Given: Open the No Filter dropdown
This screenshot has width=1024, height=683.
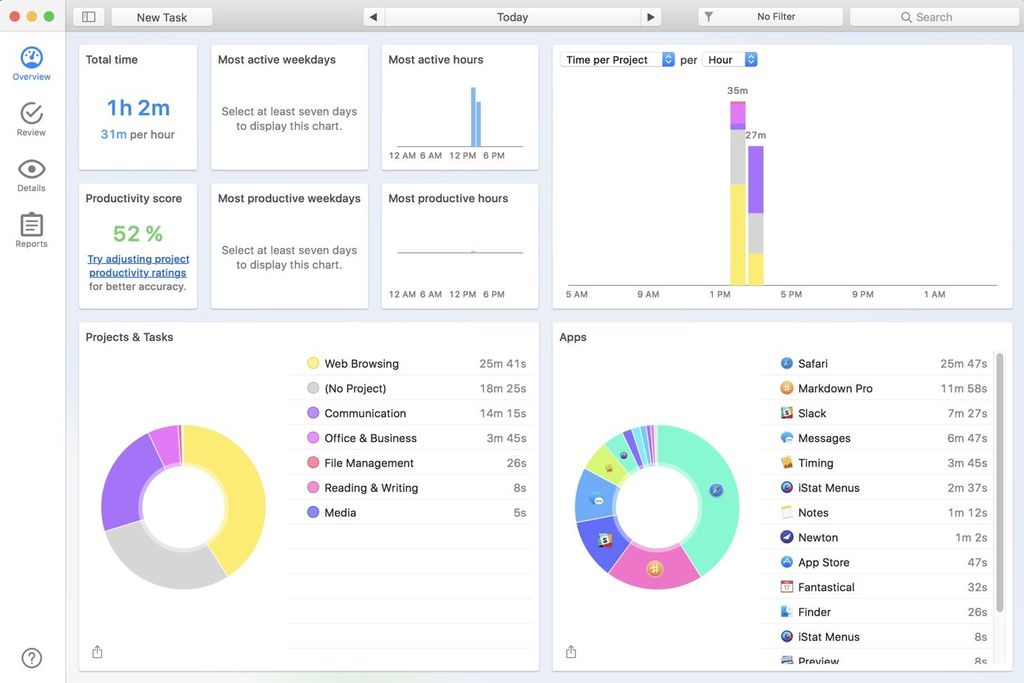Looking at the screenshot, I should click(771, 17).
